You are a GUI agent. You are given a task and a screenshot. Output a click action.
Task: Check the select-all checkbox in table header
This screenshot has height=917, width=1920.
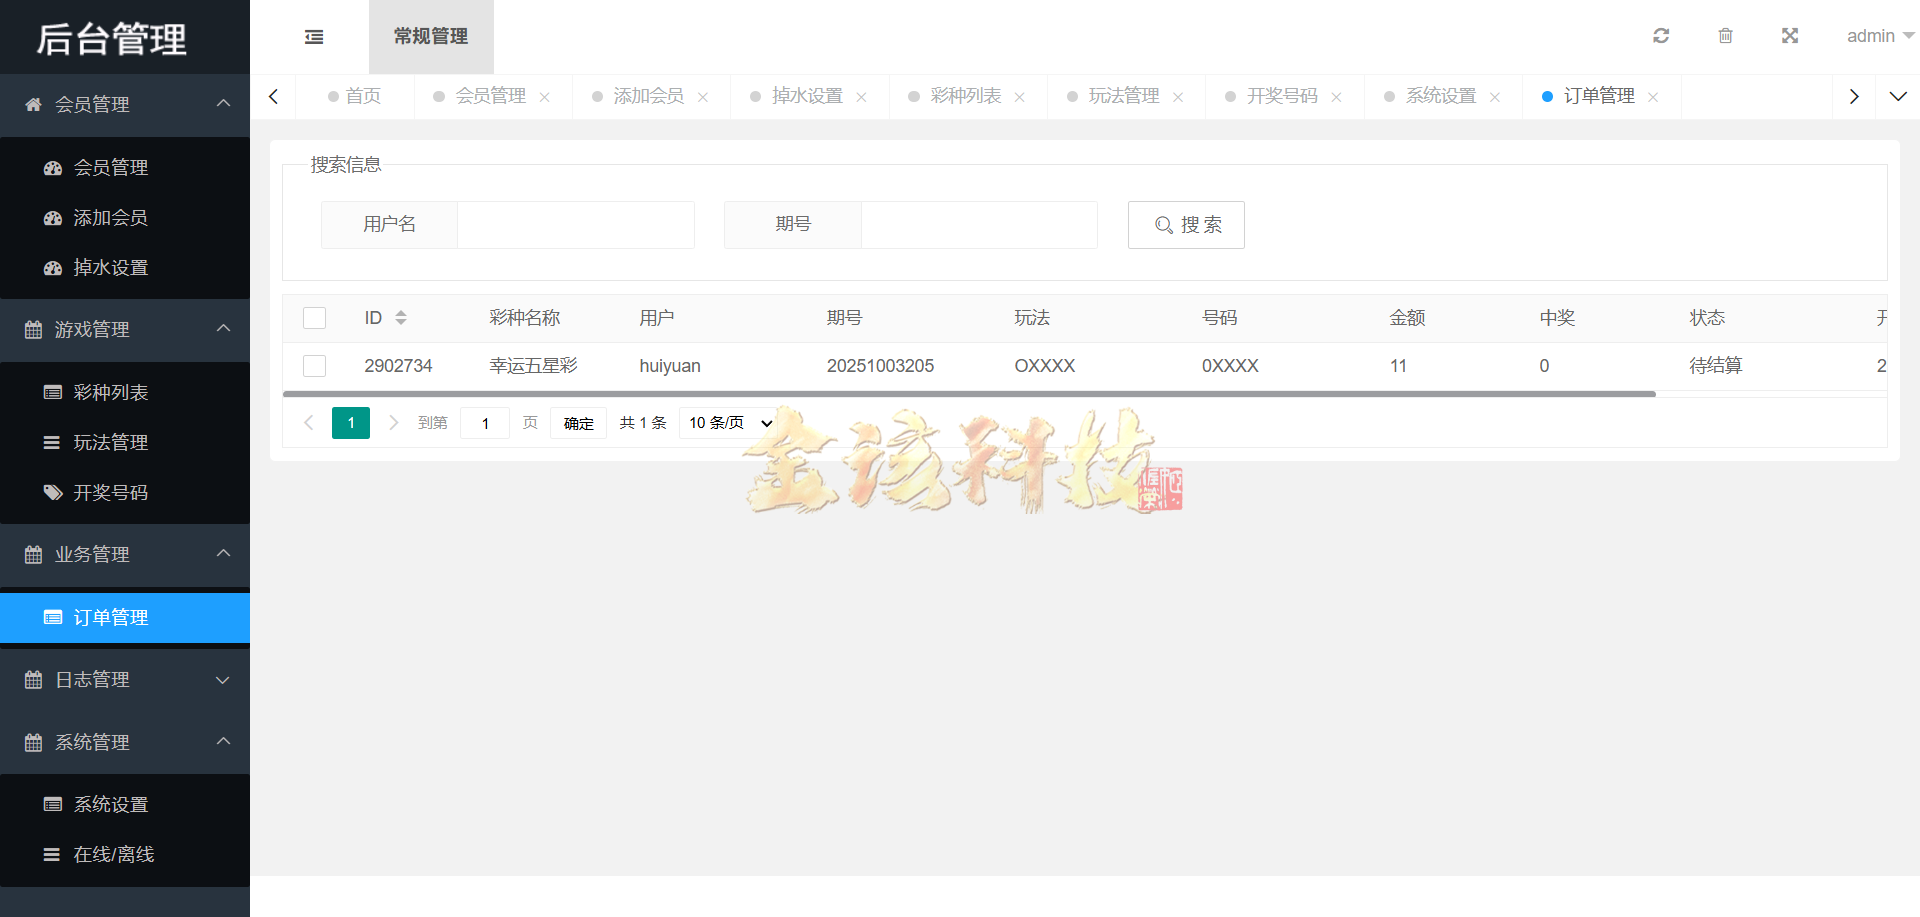click(314, 317)
